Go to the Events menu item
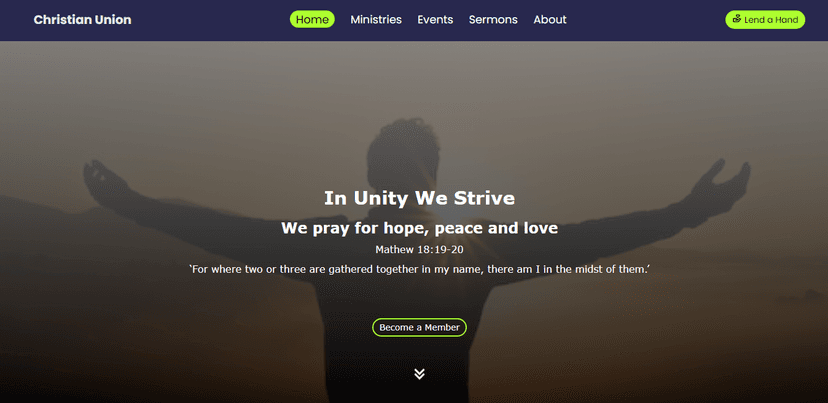The width and height of the screenshot is (828, 403). [x=435, y=20]
